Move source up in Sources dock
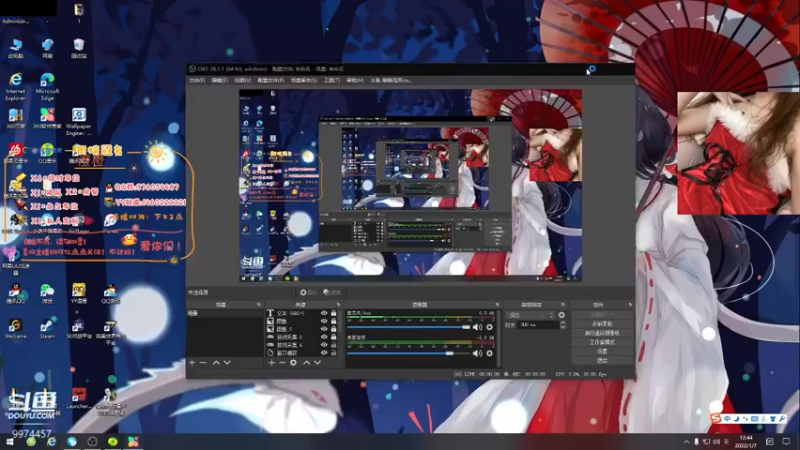Viewport: 800px width, 450px height. click(306, 363)
